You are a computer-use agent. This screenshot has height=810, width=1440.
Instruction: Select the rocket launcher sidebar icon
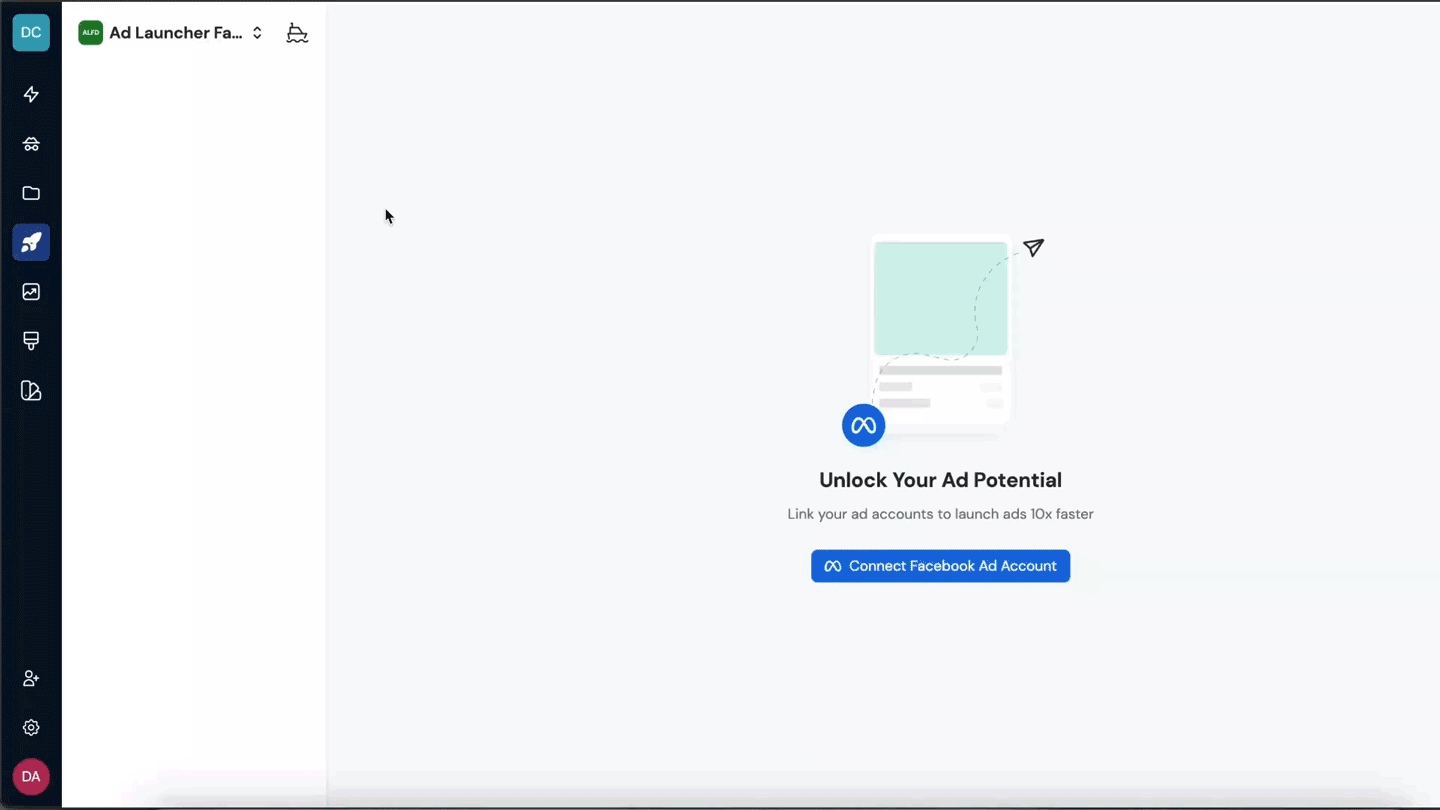pyautogui.click(x=31, y=242)
